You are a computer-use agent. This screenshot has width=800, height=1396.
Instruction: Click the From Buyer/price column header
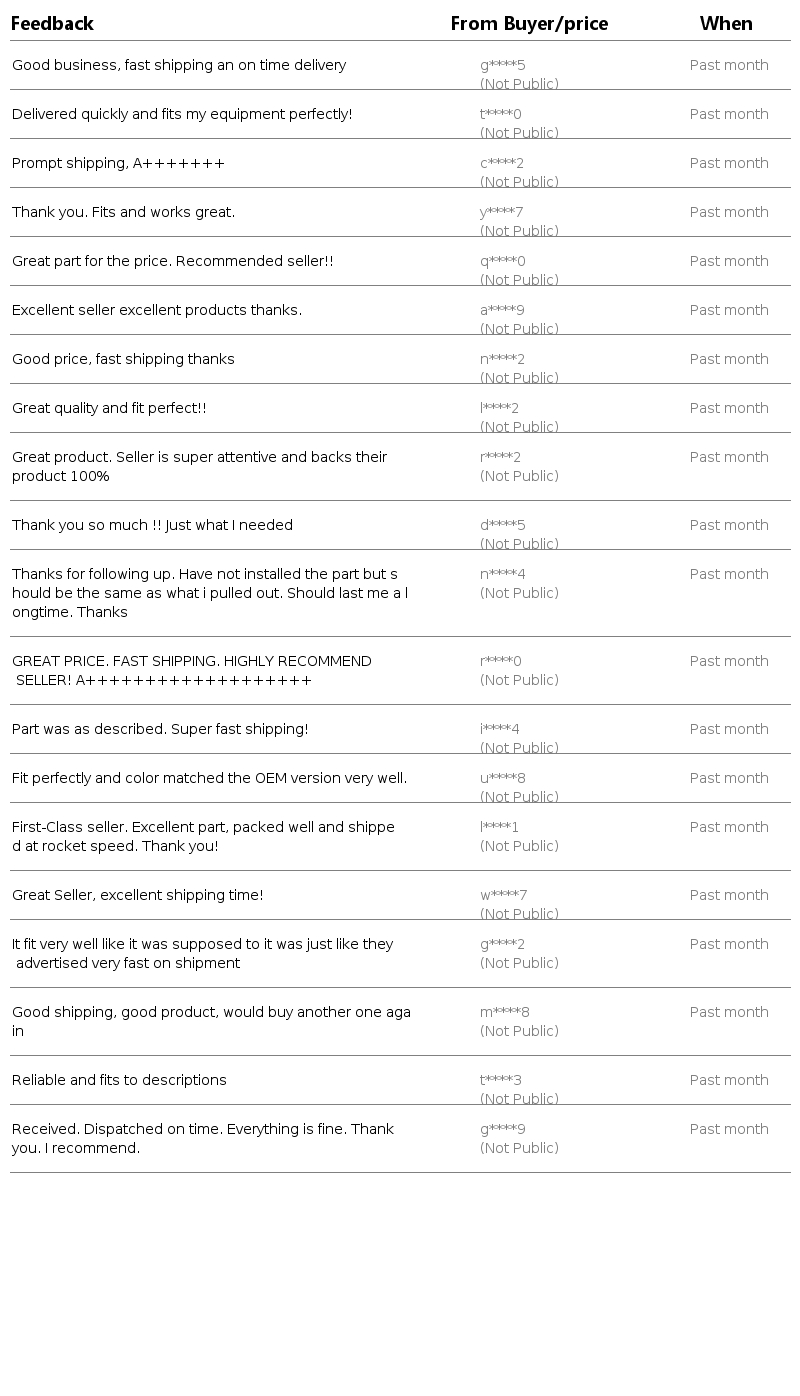pos(529,24)
